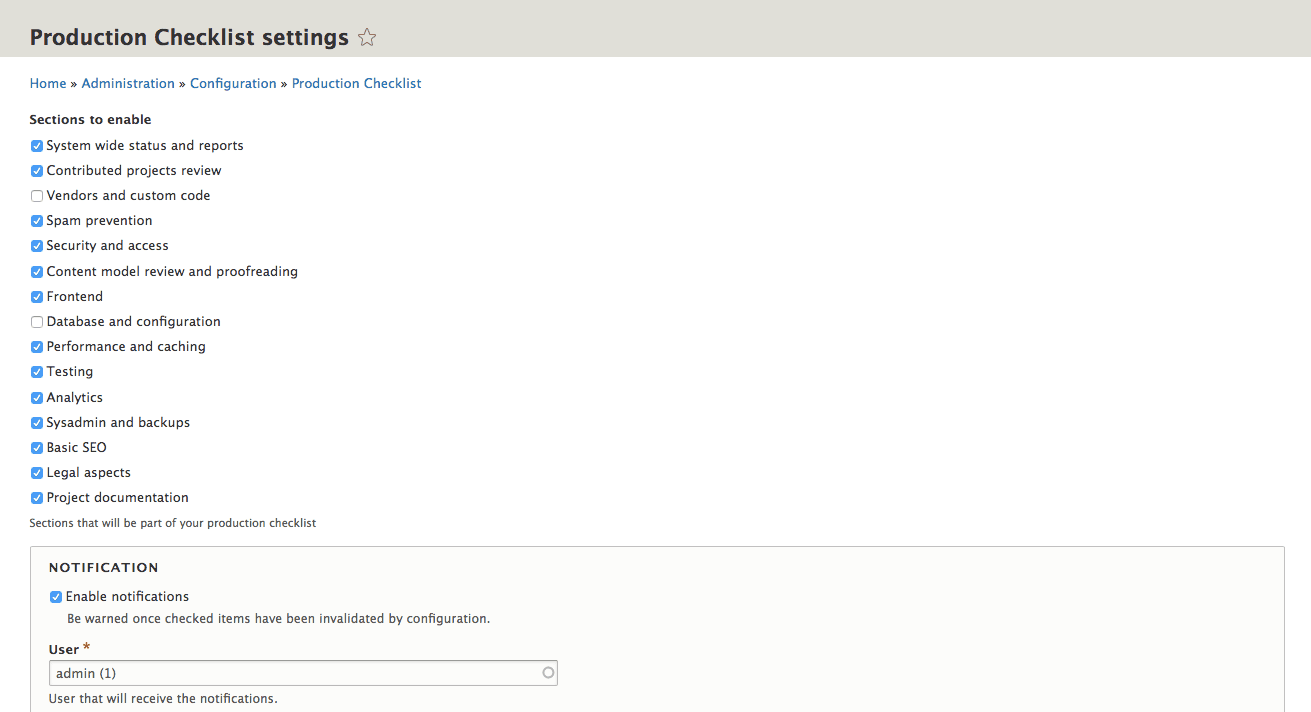Uncheck Contributed projects review
Viewport: 1311px width, 712px height.
coord(37,171)
